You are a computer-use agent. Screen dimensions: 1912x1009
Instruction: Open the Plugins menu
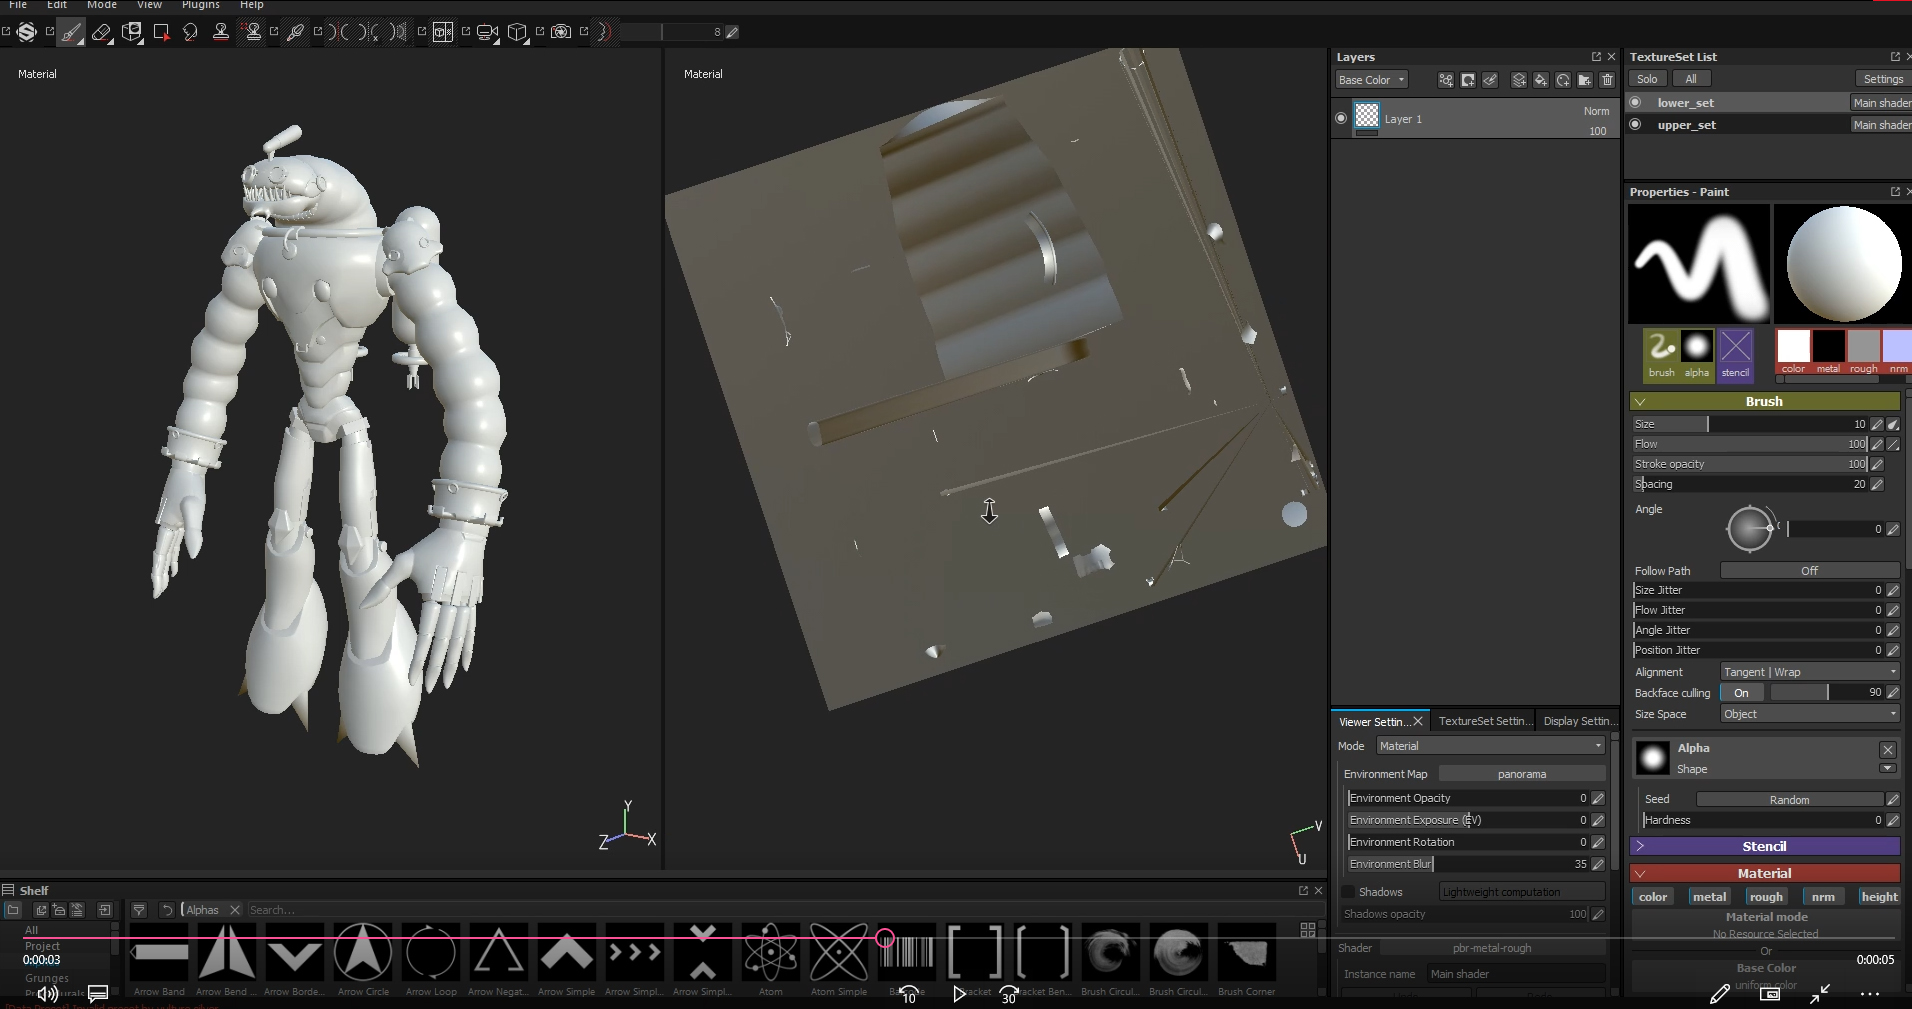[x=200, y=5]
